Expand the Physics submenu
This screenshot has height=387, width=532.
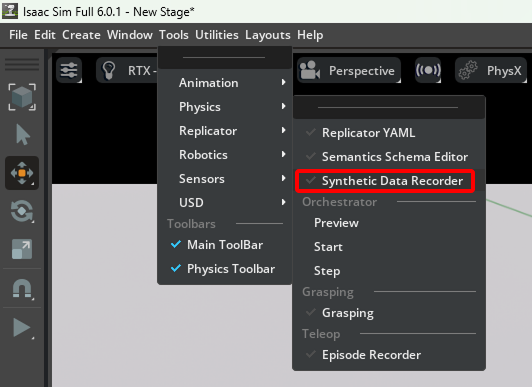[225, 107]
